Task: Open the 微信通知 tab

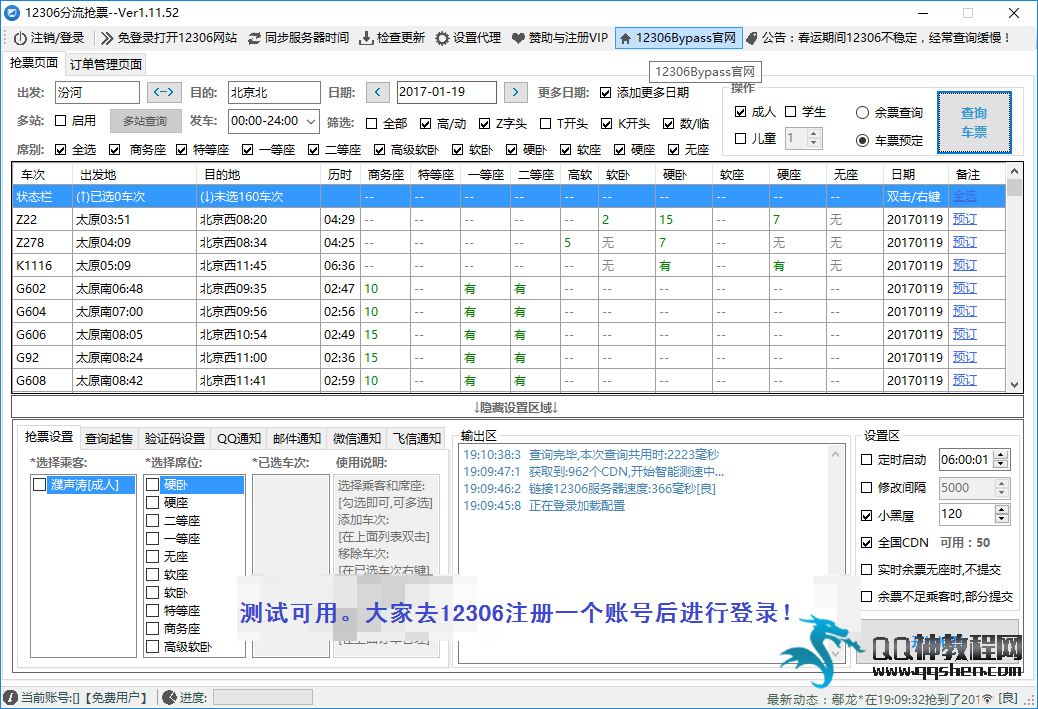Action: (357, 438)
